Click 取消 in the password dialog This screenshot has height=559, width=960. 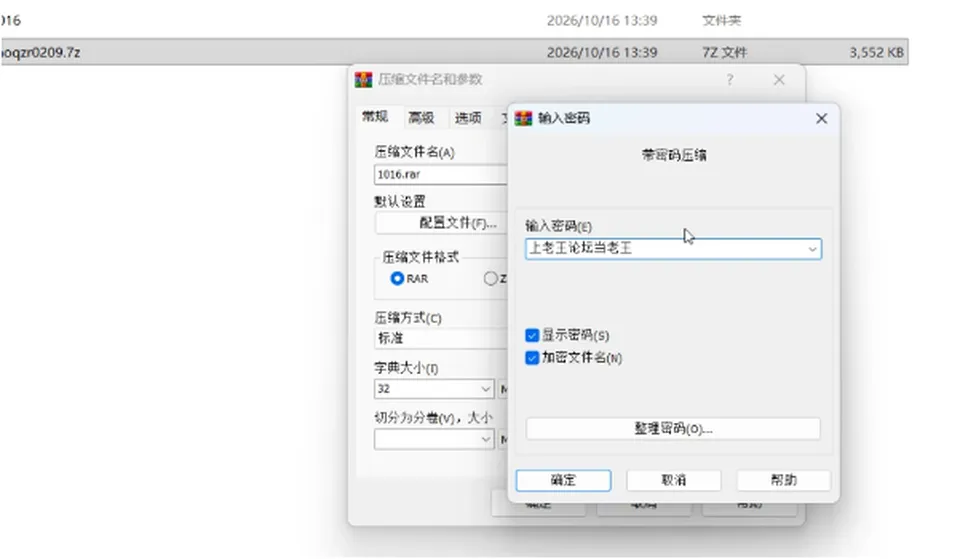673,480
